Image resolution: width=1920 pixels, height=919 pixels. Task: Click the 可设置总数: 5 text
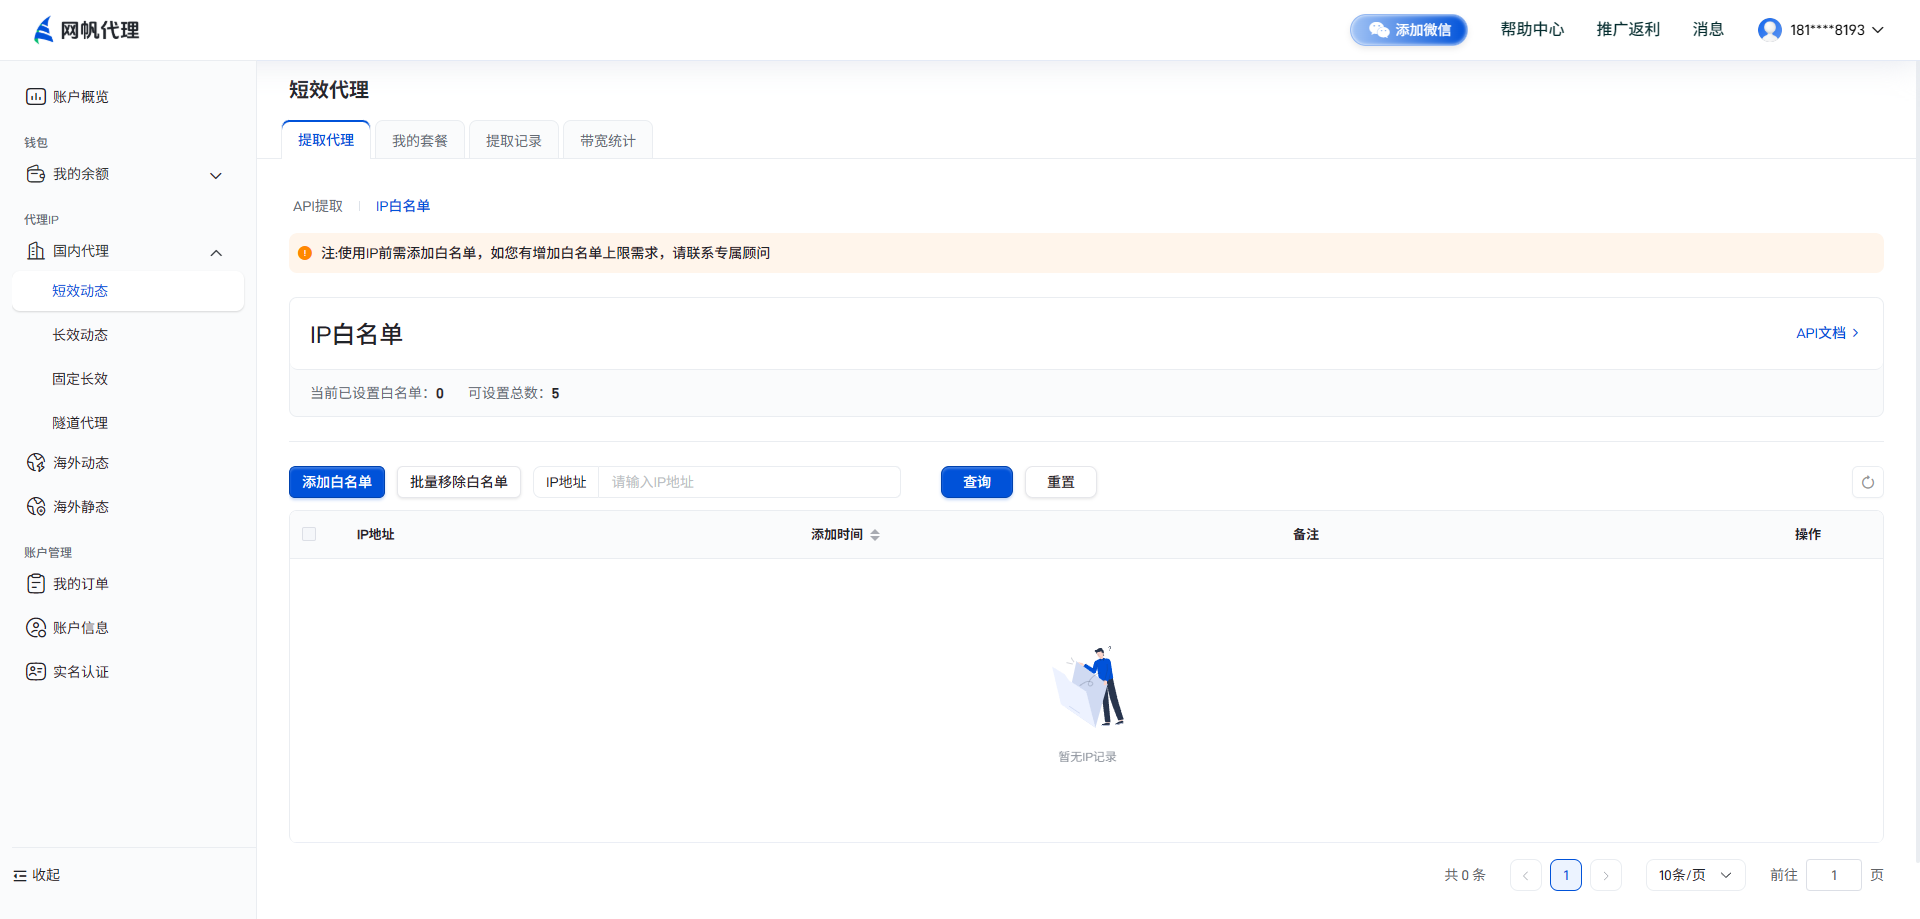pos(514,393)
